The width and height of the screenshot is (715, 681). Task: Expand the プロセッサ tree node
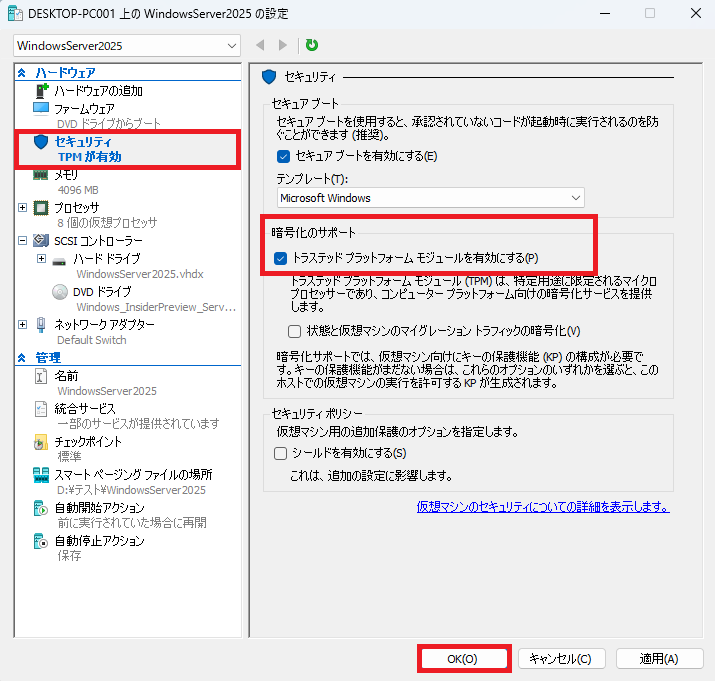coord(22,208)
